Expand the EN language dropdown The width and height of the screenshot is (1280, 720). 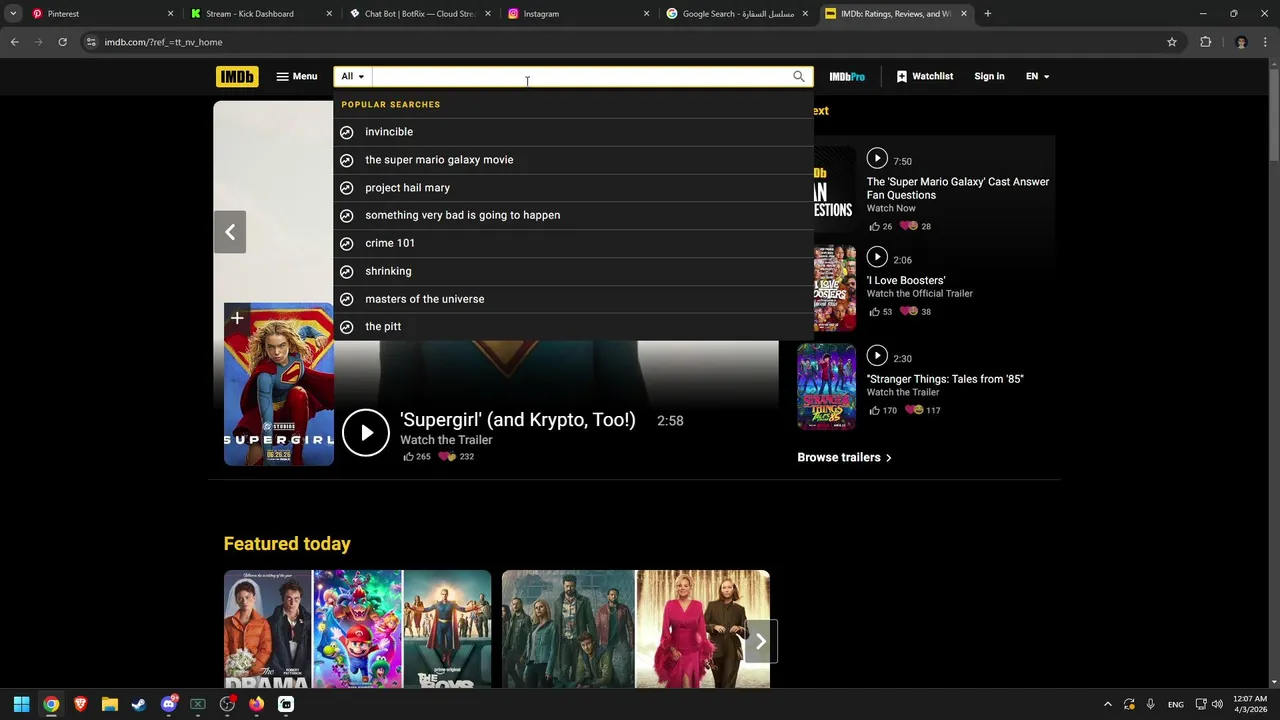(1037, 76)
